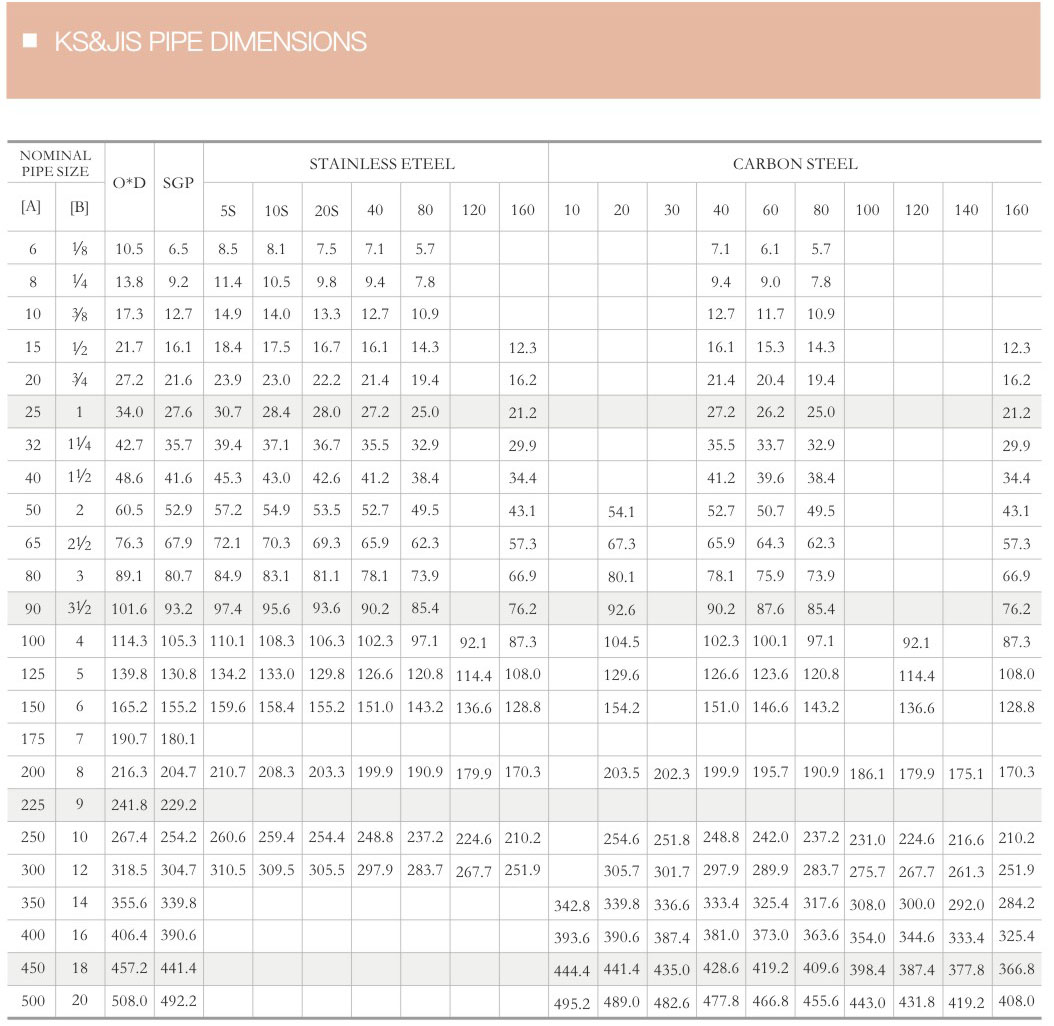
Task: Select the CARBON STEEL group header
Action: 794,164
